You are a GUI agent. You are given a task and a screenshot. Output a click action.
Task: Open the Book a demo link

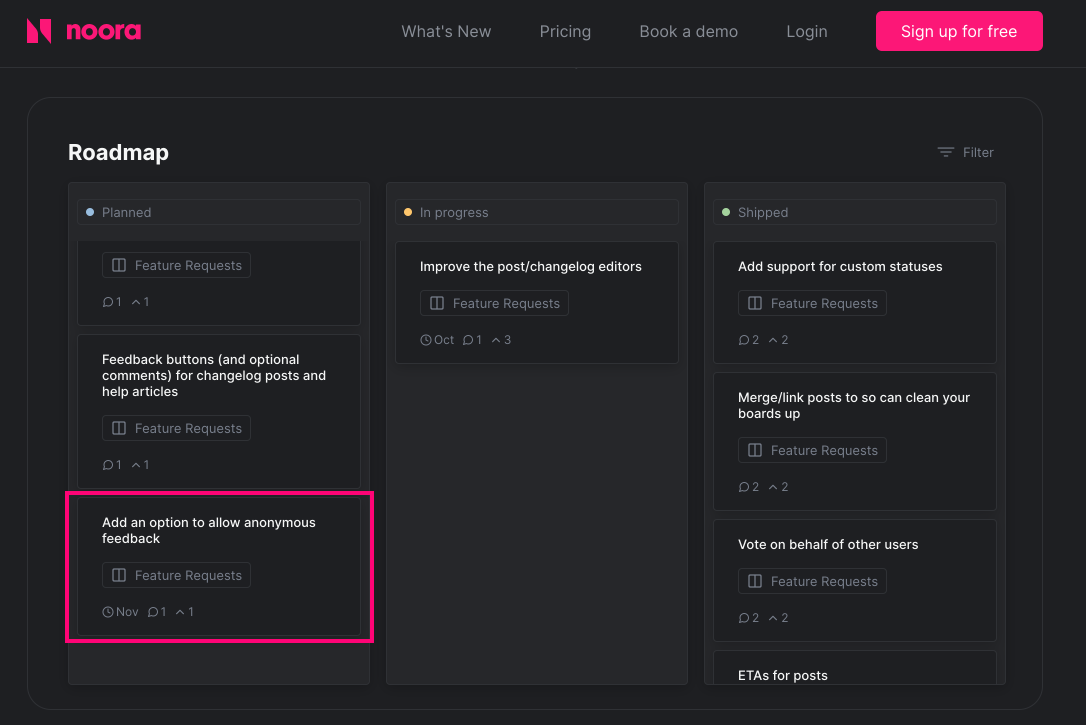[x=688, y=31]
